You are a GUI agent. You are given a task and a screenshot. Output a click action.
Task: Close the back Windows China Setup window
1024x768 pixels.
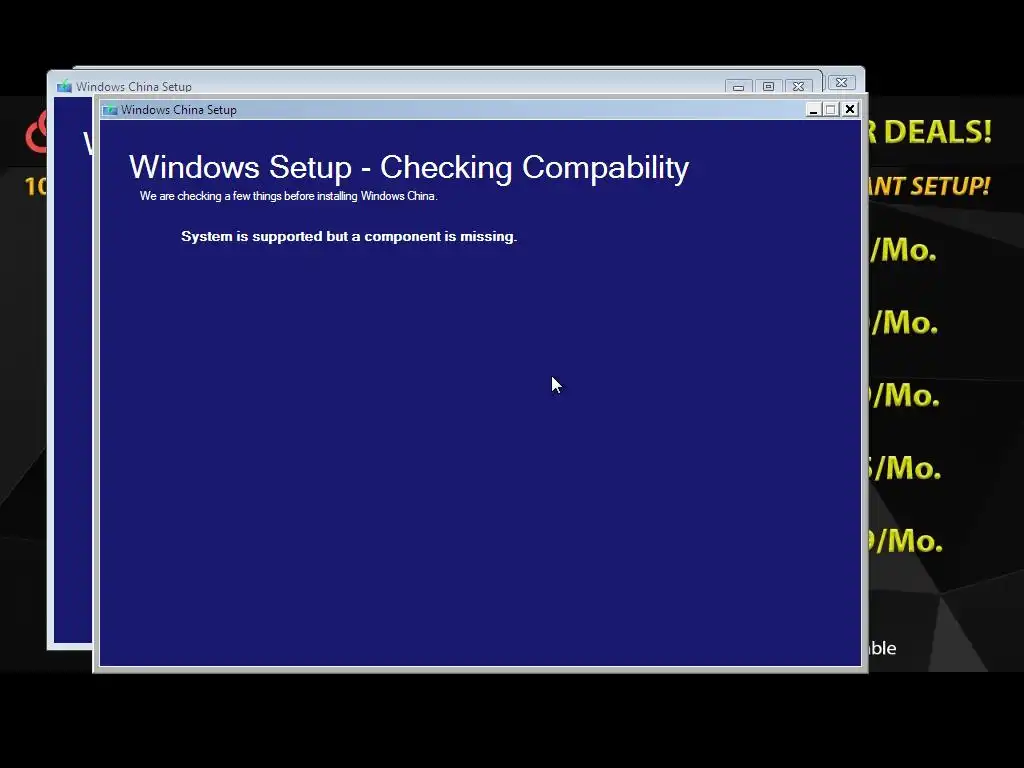(798, 86)
